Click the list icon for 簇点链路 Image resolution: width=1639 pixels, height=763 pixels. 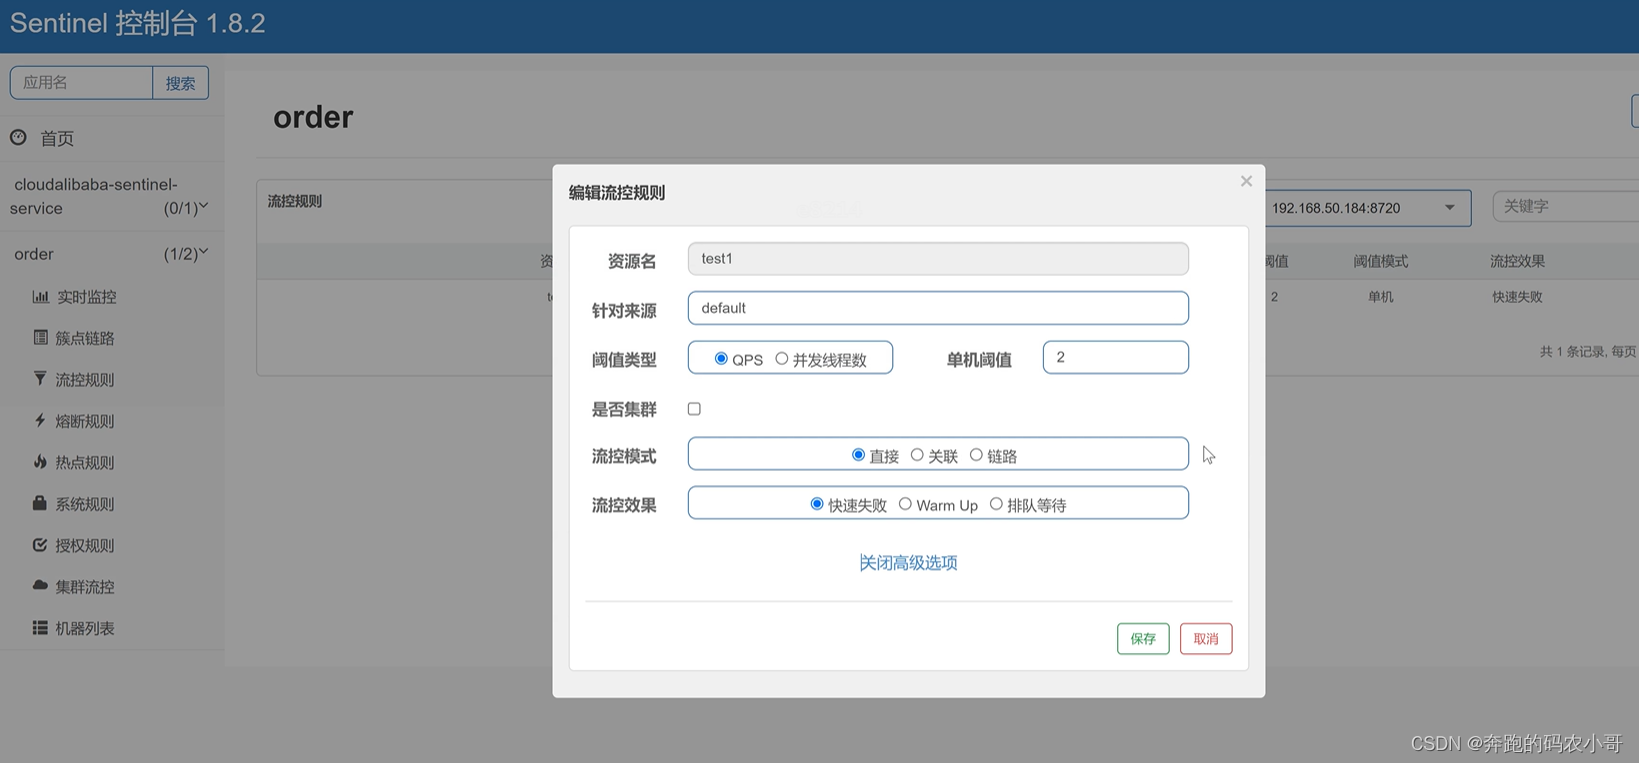[x=40, y=337]
